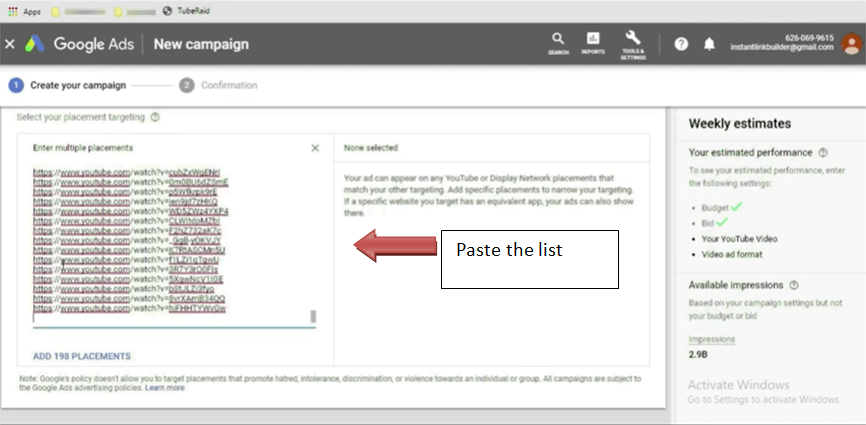Image resolution: width=866 pixels, height=425 pixels.
Task: Open the notifications bell
Action: coord(710,44)
